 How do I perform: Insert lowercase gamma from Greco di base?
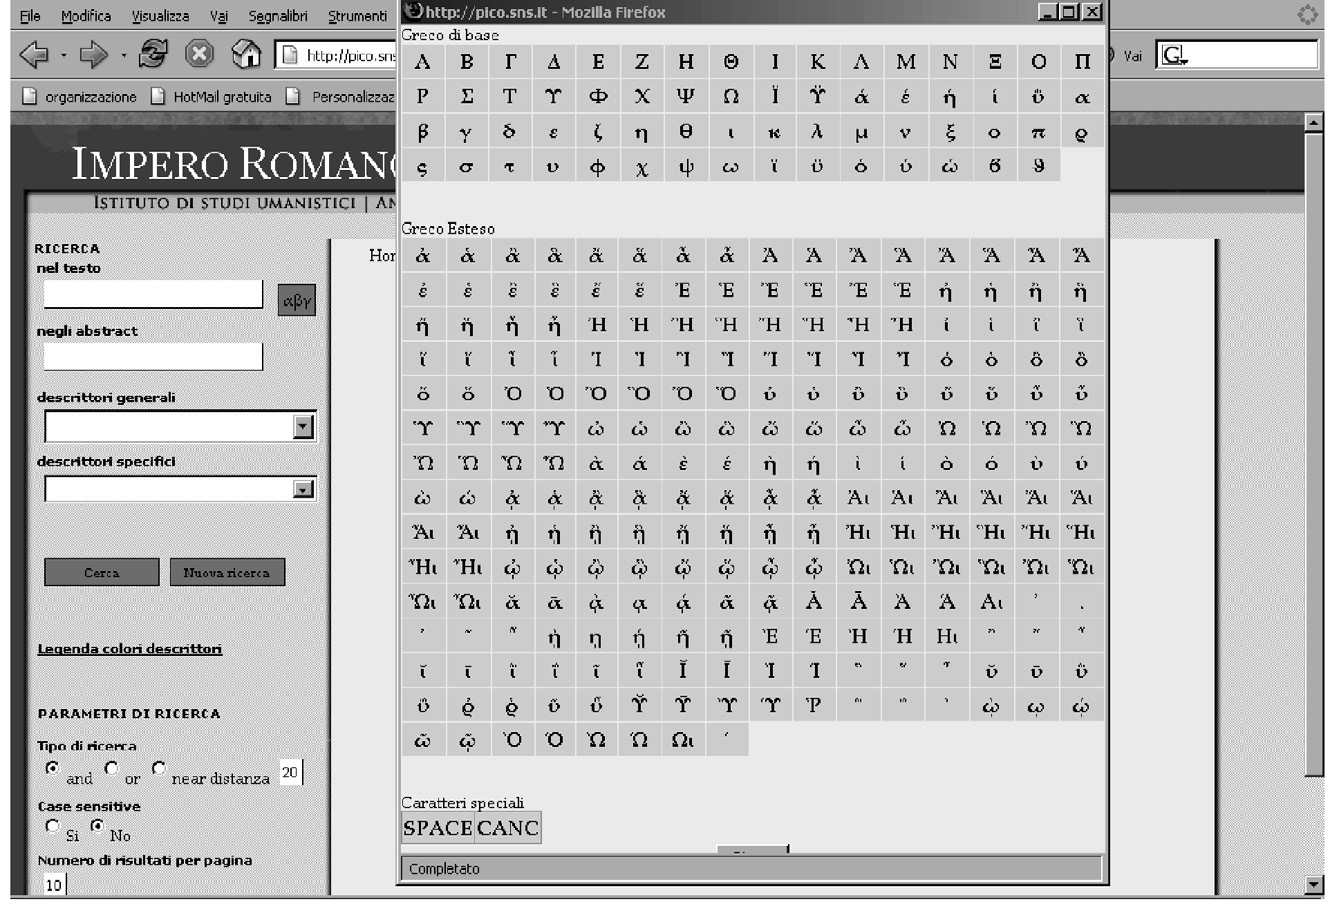pyautogui.click(x=467, y=132)
